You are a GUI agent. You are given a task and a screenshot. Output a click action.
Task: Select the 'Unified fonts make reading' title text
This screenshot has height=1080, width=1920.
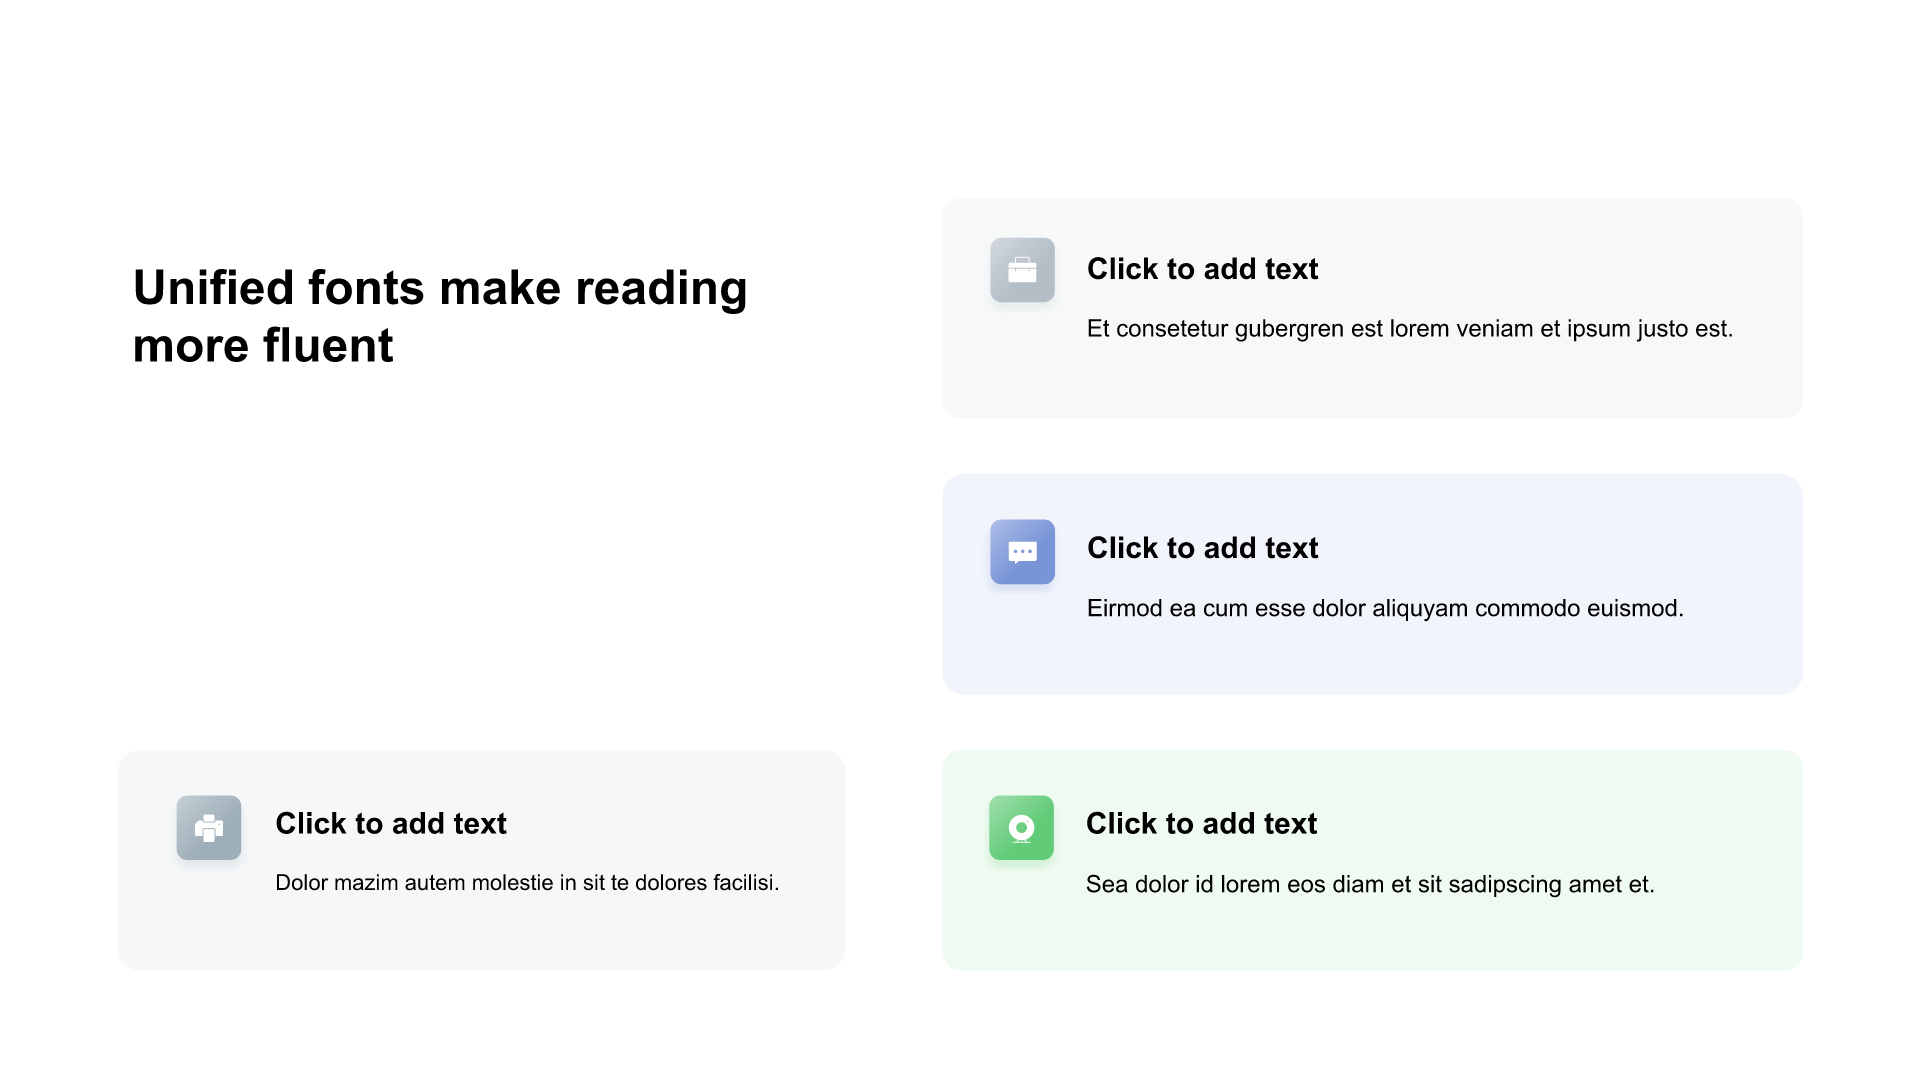click(x=440, y=288)
